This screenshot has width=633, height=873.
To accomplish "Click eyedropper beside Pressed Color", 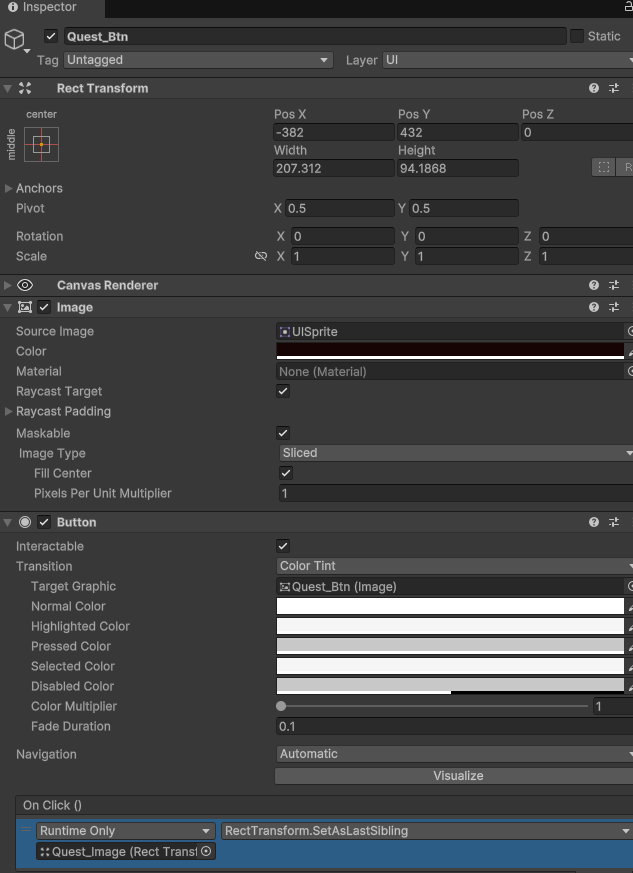I will pyautogui.click(x=630, y=646).
